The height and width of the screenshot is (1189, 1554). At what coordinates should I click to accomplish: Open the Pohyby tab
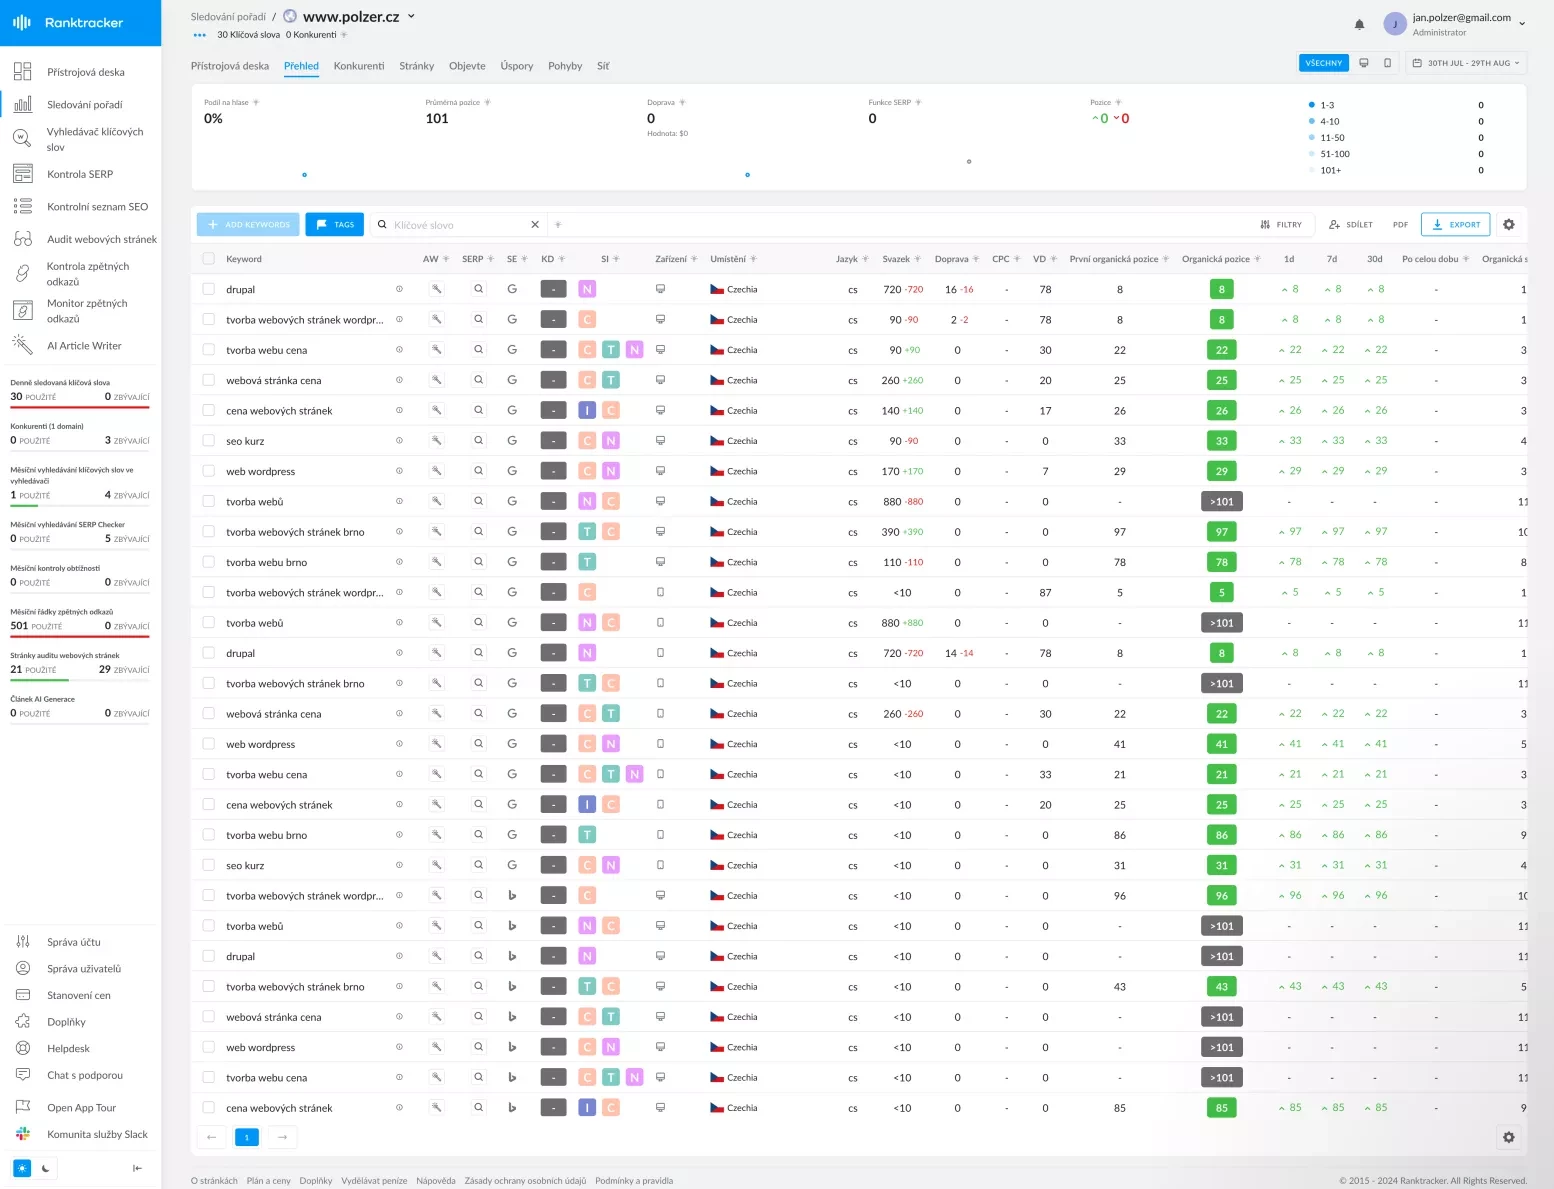[x=565, y=66]
